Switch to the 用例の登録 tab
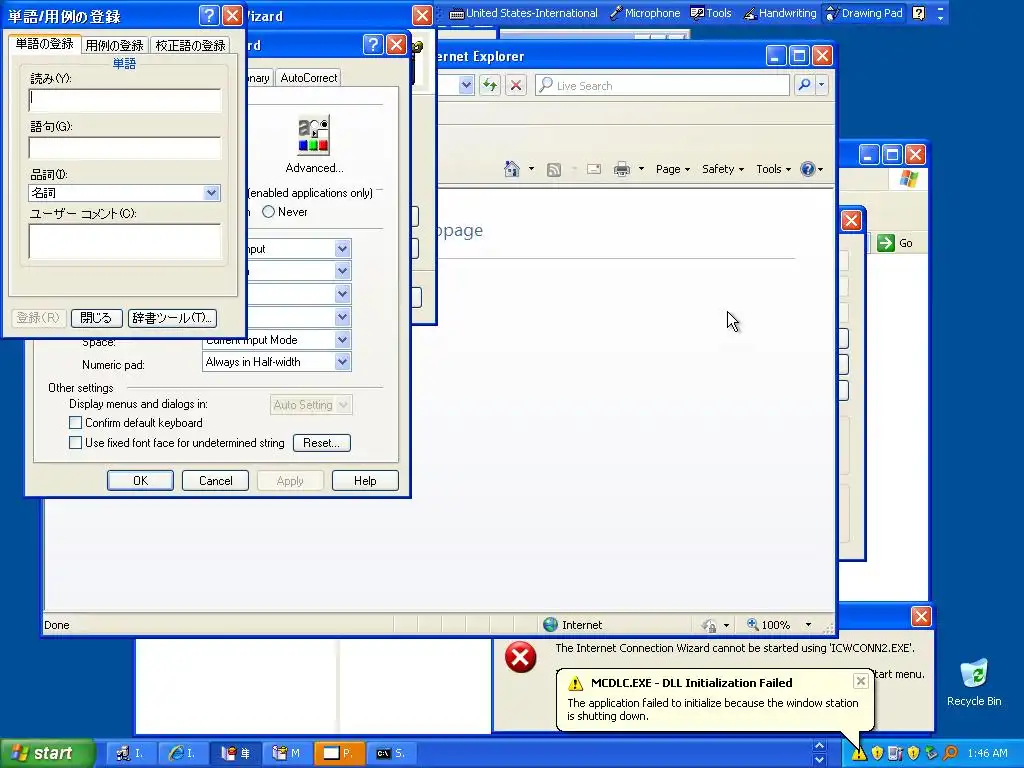Viewport: 1024px width, 768px height. coord(114,45)
